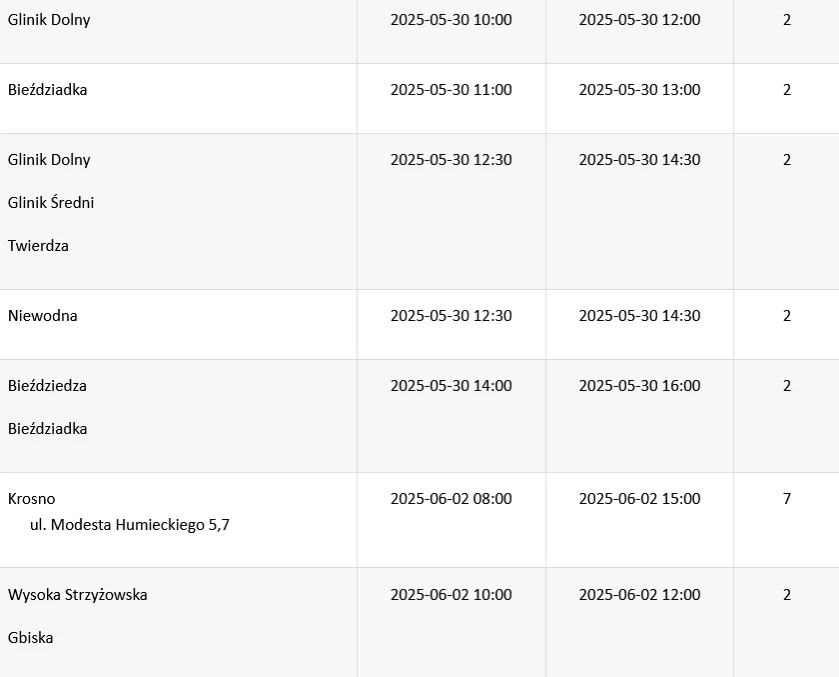This screenshot has width=839, height=677.
Task: Select end time 2025-05-30 12:00
Action: 639,20
